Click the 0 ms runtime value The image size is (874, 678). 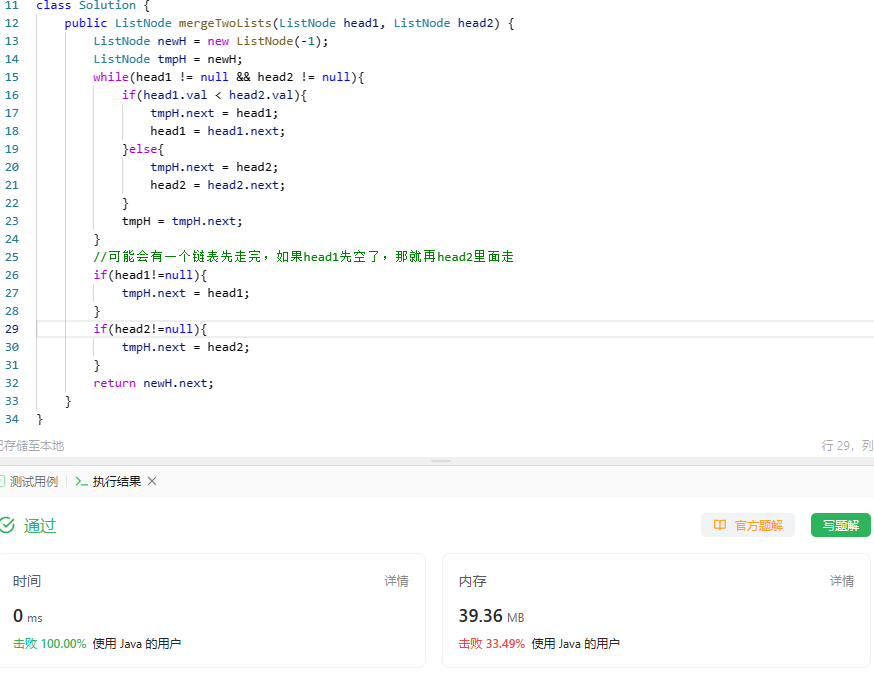pyautogui.click(x=28, y=616)
